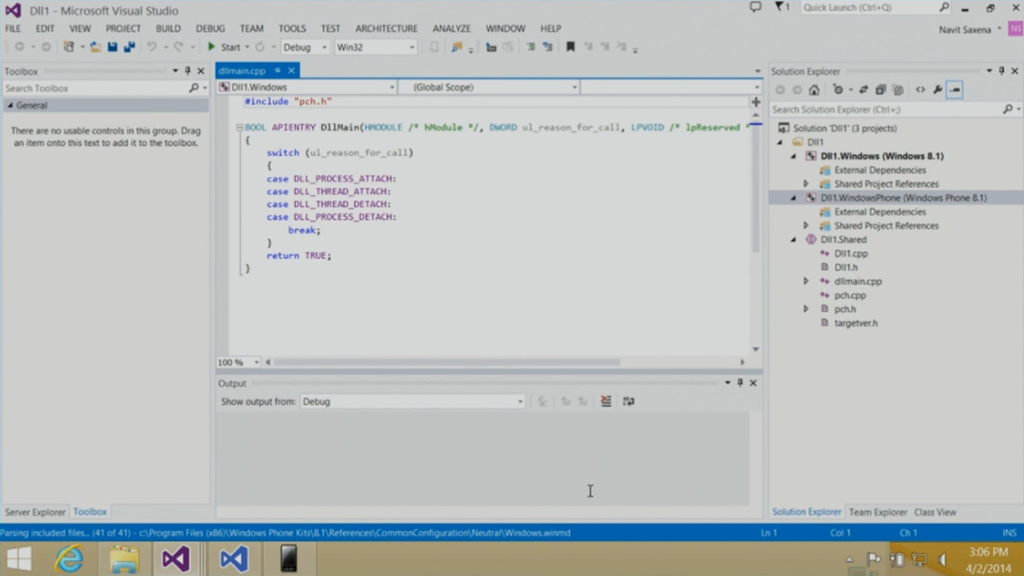Switch to the Server Explorer tab
This screenshot has height=576, width=1024.
coord(35,512)
